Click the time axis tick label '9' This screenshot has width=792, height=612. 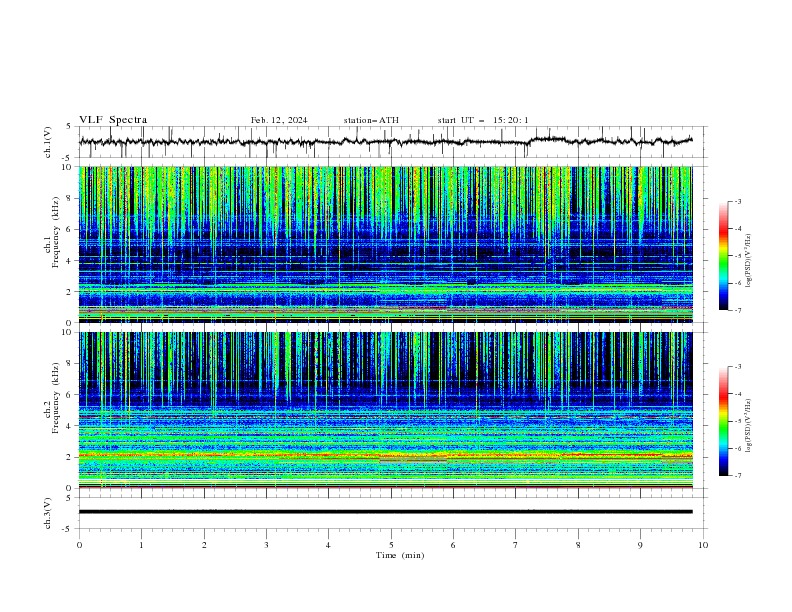click(640, 545)
